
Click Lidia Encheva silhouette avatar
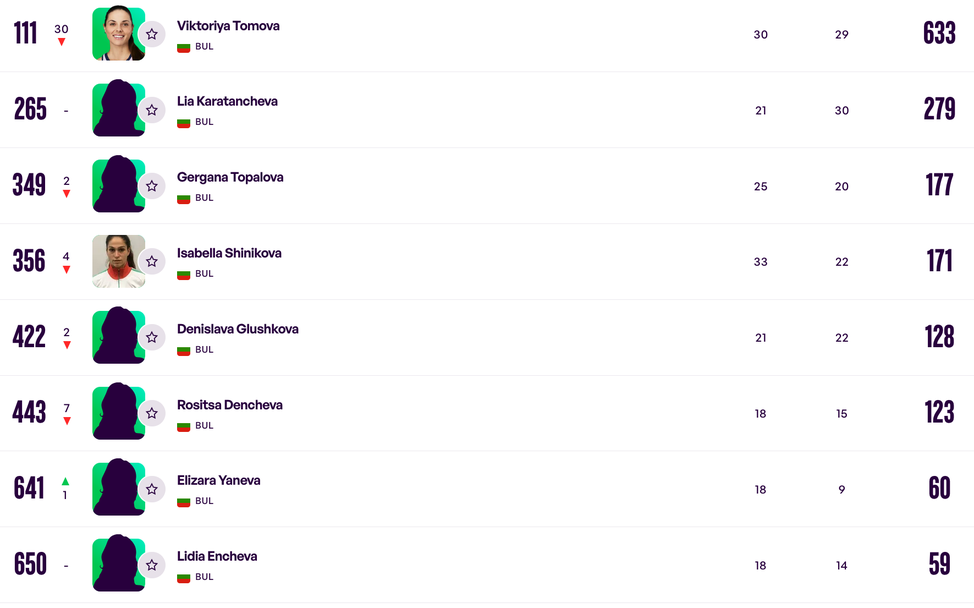pyautogui.click(x=116, y=564)
